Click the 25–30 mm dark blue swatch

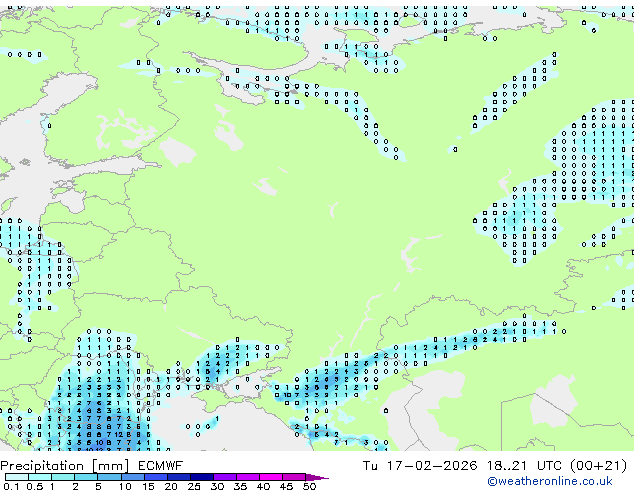pos(202,477)
